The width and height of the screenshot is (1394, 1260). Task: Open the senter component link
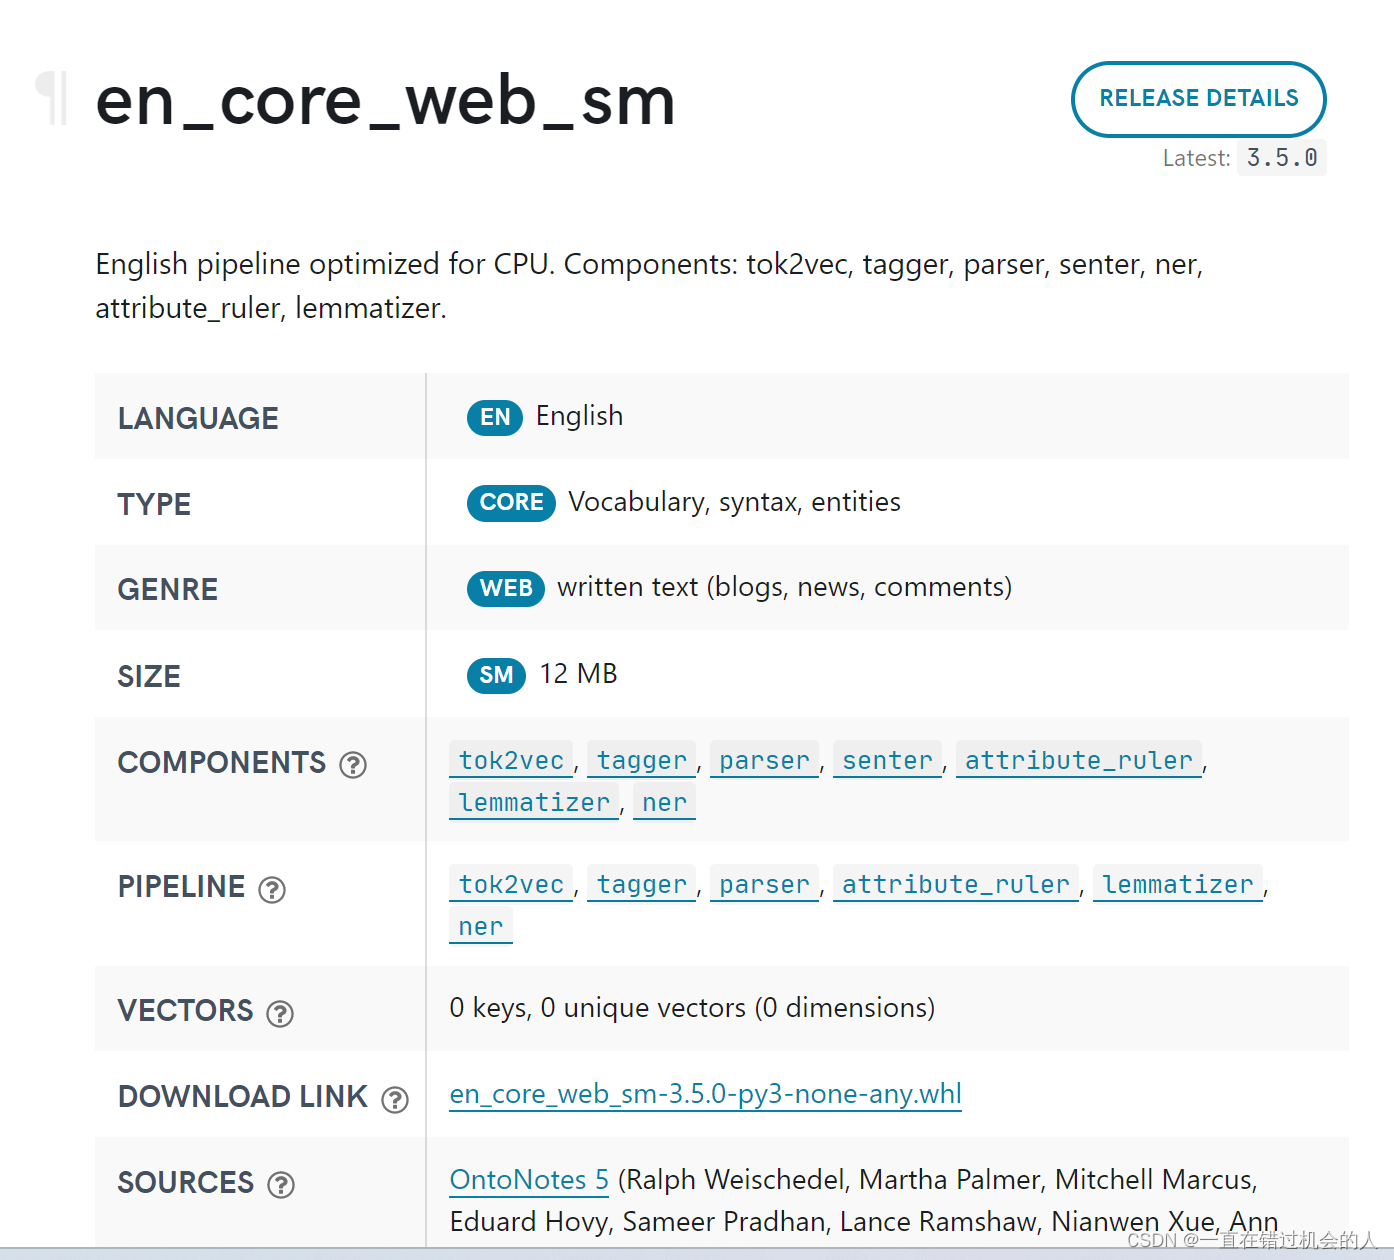click(886, 760)
